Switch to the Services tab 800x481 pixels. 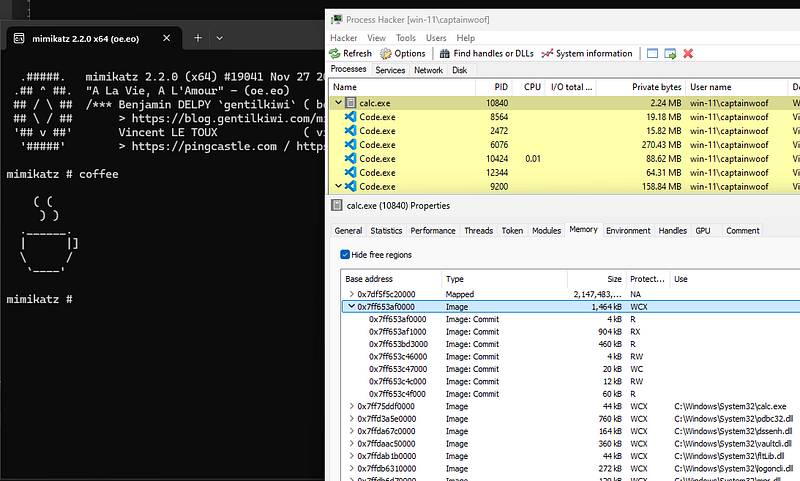(390, 70)
